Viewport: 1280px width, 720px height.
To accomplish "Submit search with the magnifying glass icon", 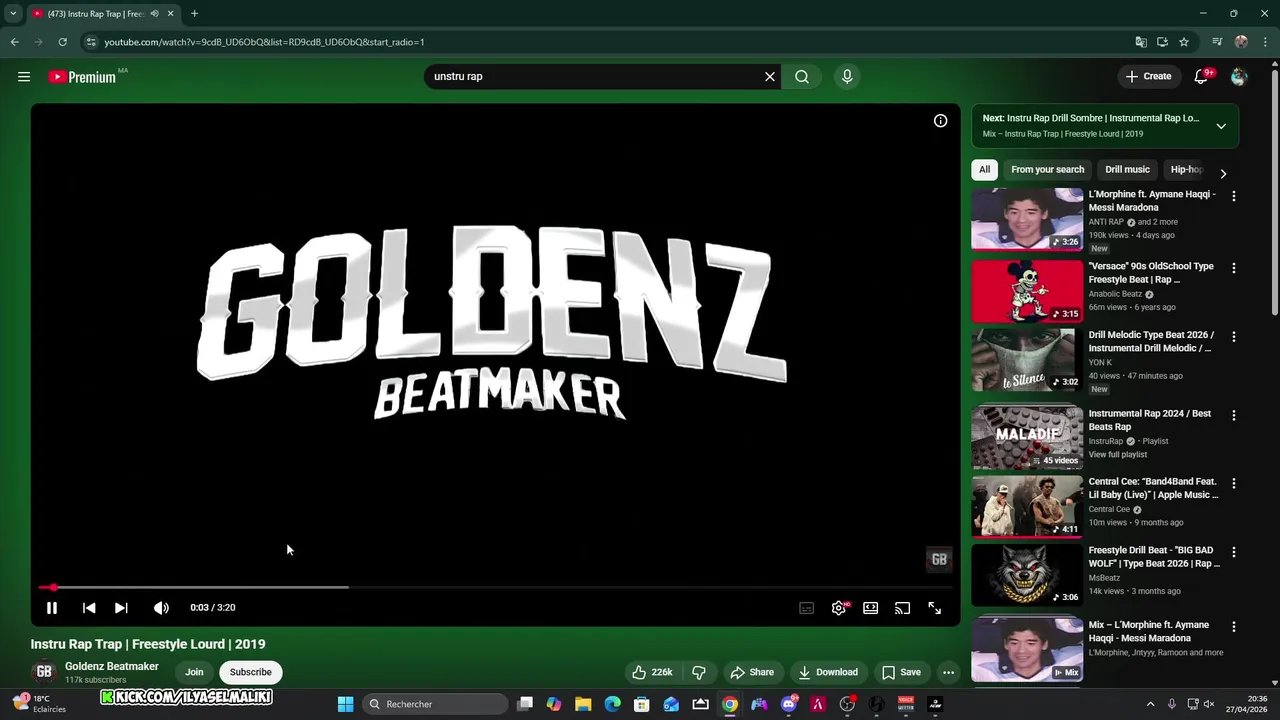I will 802,76.
